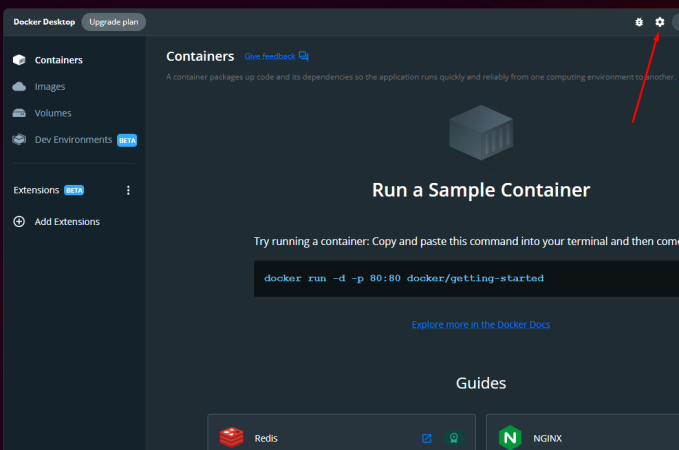Open Explore more in the Docker Docs

pyautogui.click(x=481, y=324)
